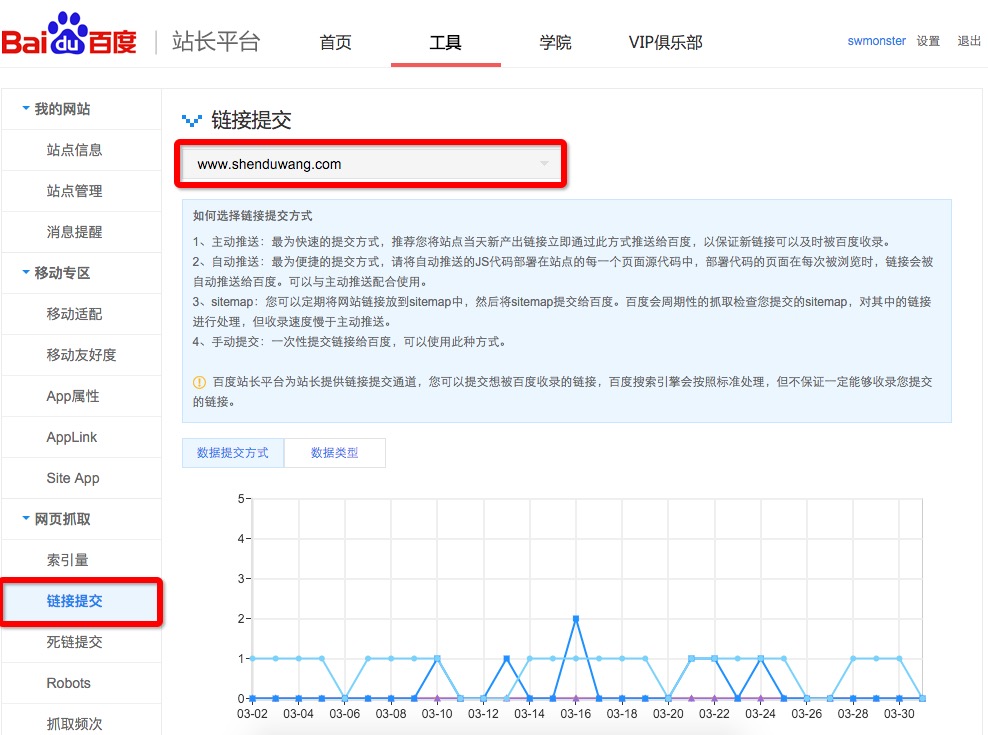Click the swmonster username link
Image resolution: width=988 pixels, height=735 pixels.
point(876,41)
